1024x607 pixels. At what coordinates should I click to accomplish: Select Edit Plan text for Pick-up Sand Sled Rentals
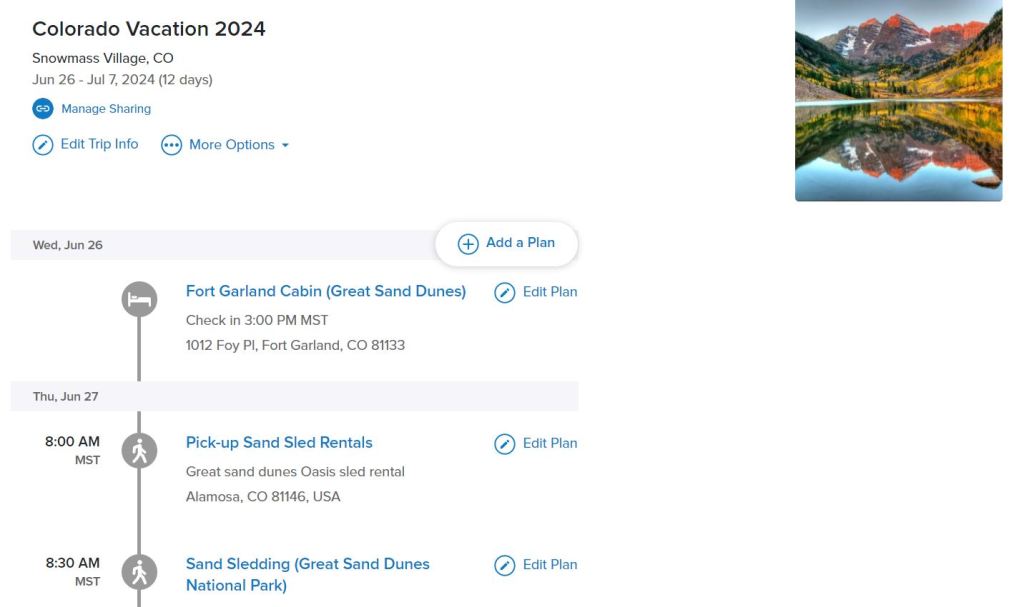(549, 443)
